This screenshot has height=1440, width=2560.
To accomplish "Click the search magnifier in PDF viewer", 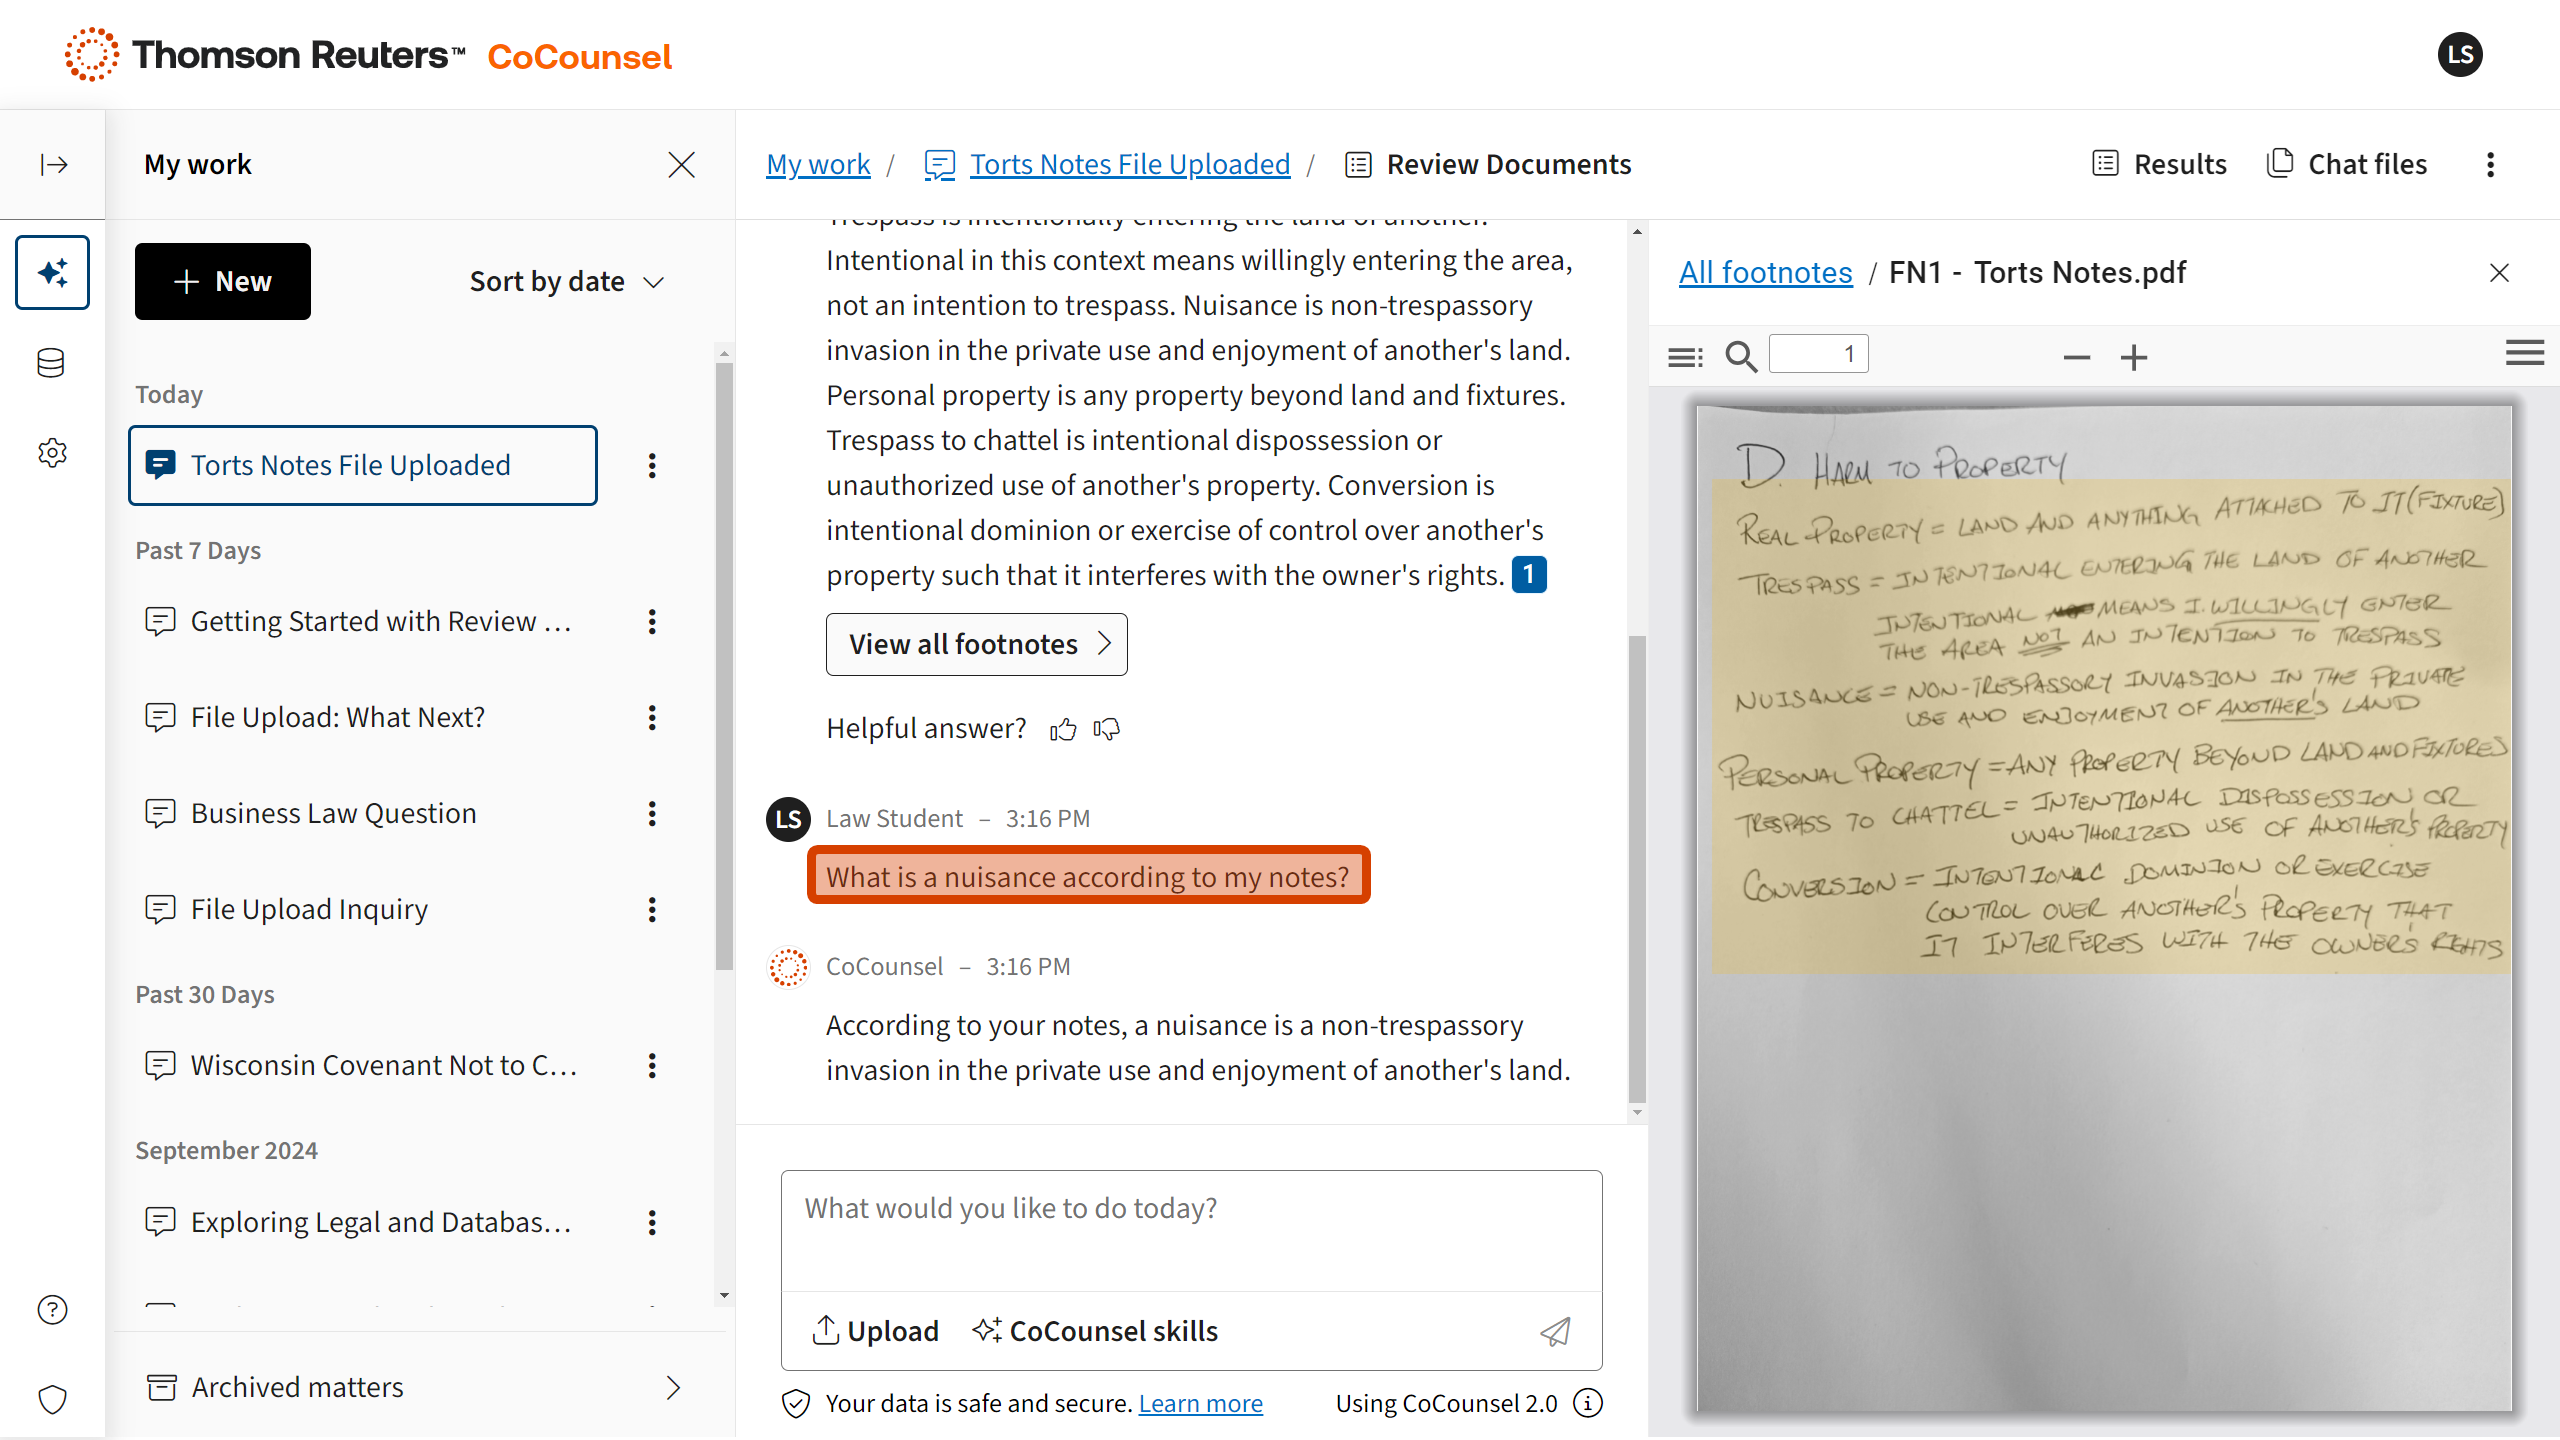I will click(x=1741, y=356).
